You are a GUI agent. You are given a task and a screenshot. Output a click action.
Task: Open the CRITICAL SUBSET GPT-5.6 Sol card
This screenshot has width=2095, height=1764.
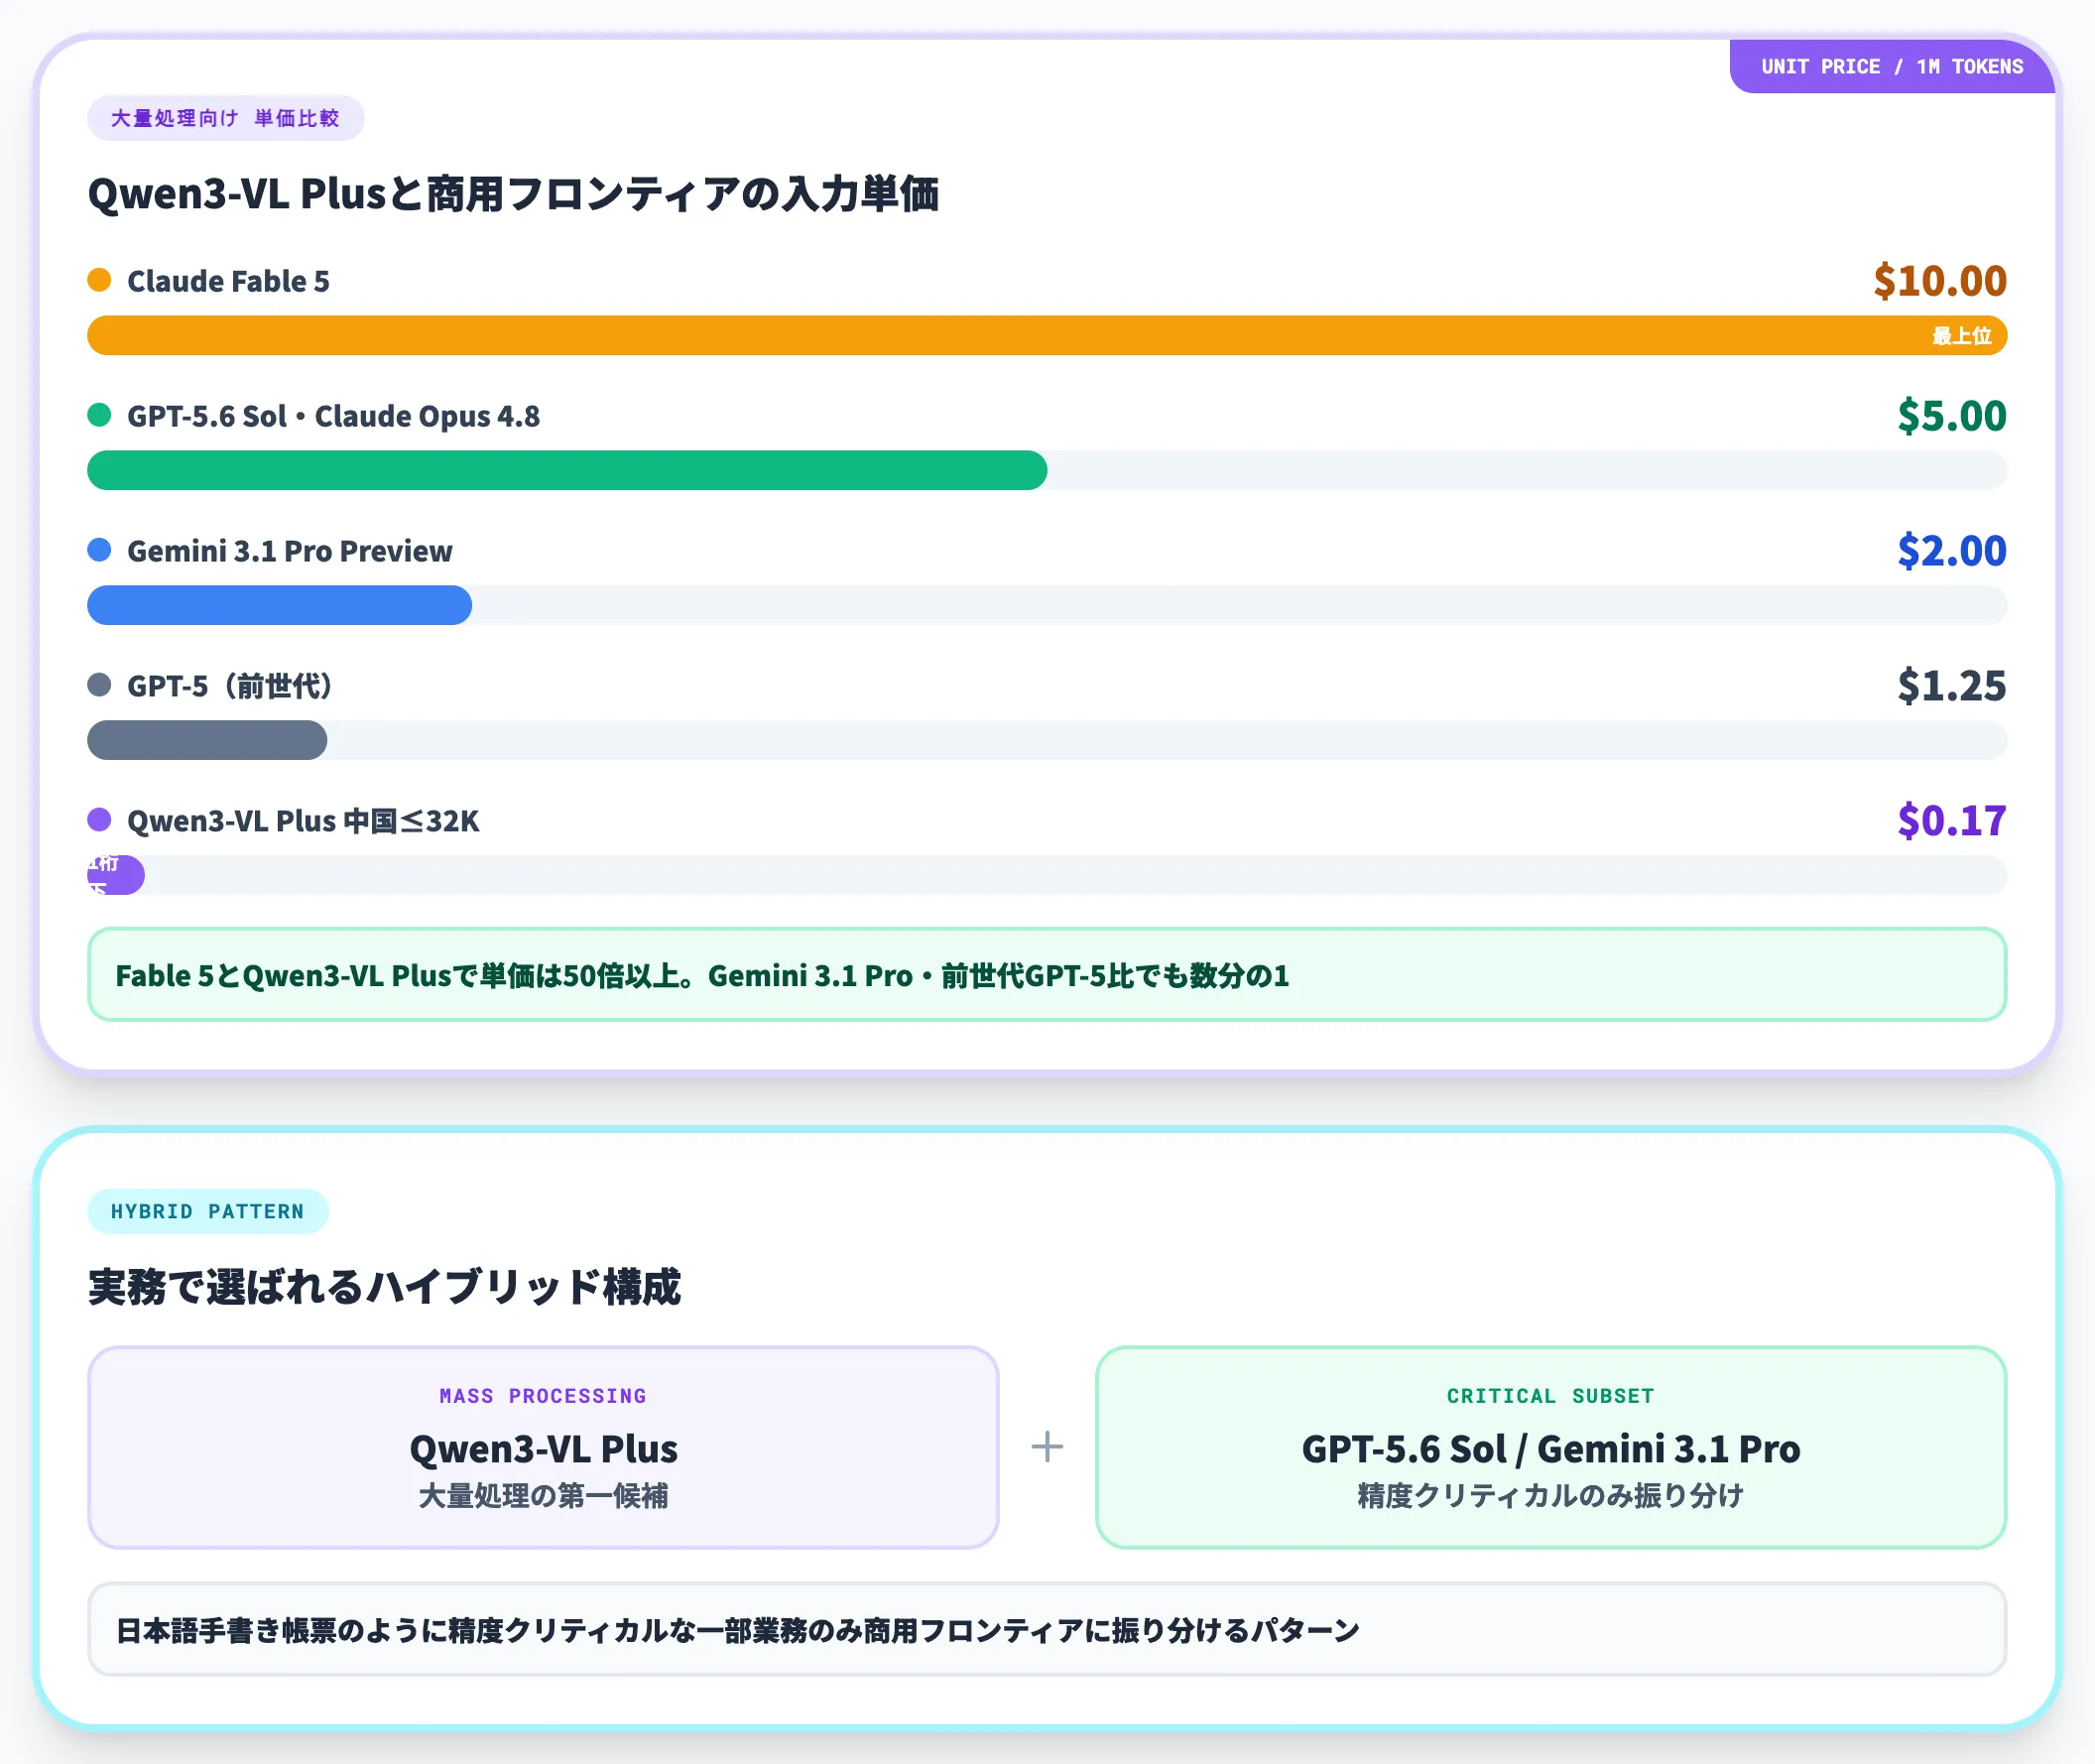tap(1551, 1448)
